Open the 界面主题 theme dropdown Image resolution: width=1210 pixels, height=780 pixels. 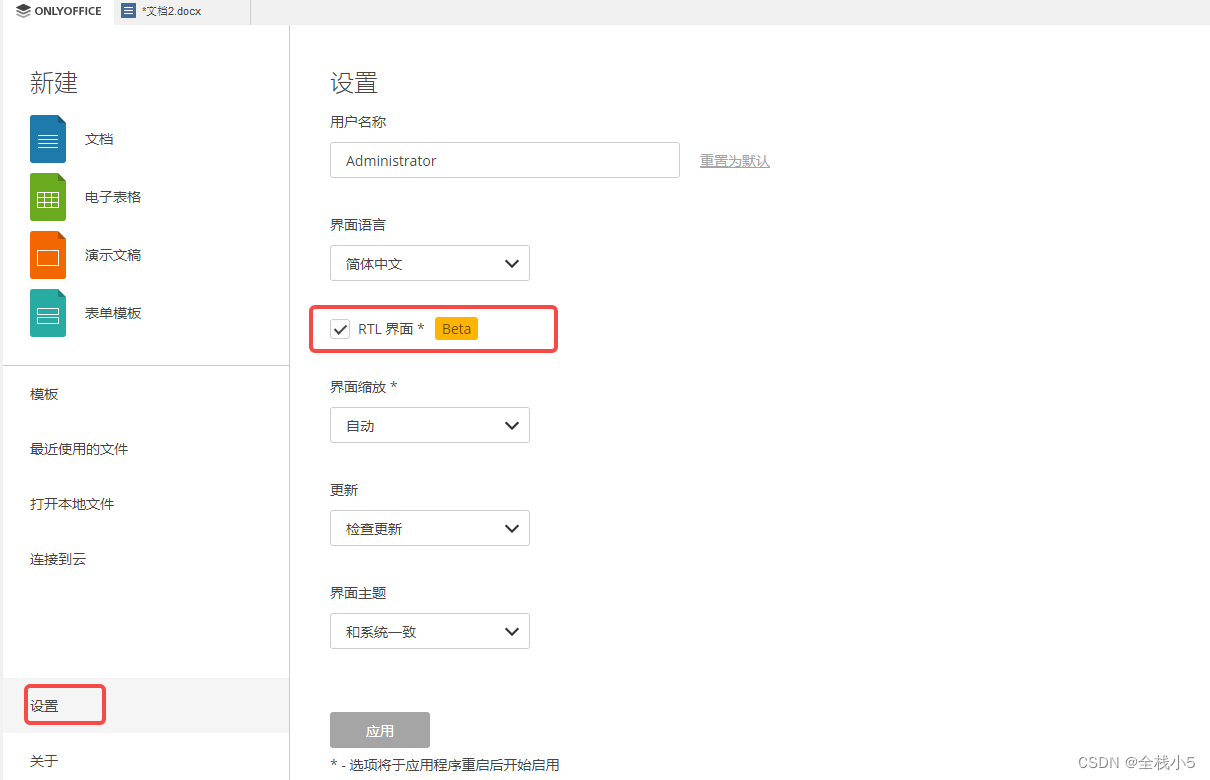430,631
